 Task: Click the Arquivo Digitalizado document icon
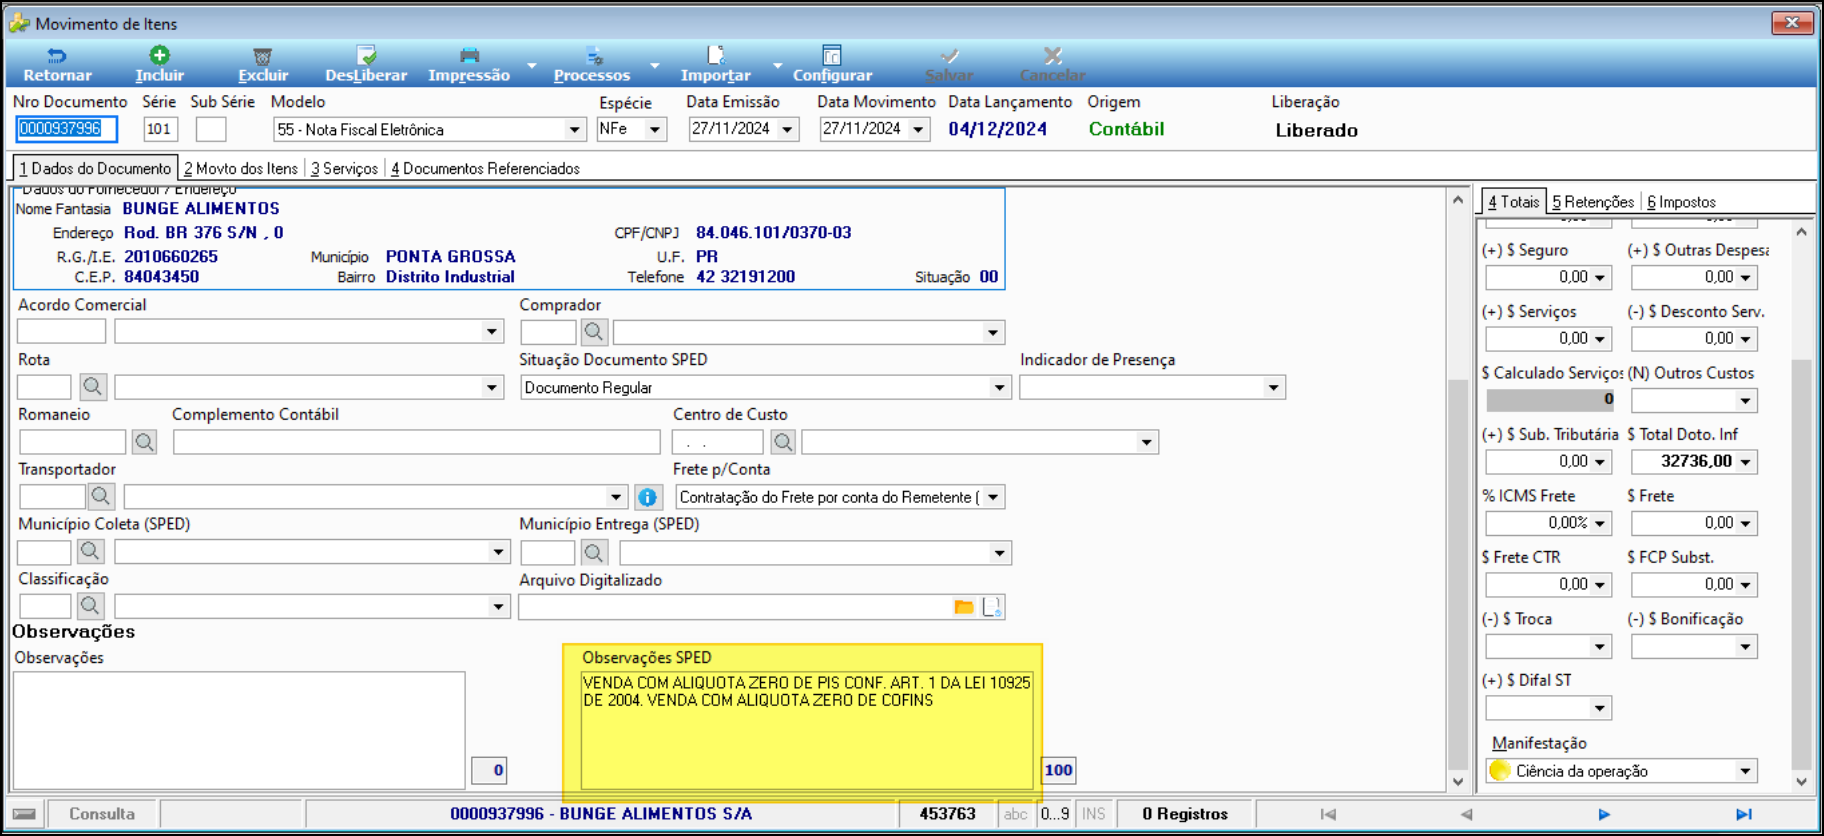click(x=992, y=606)
